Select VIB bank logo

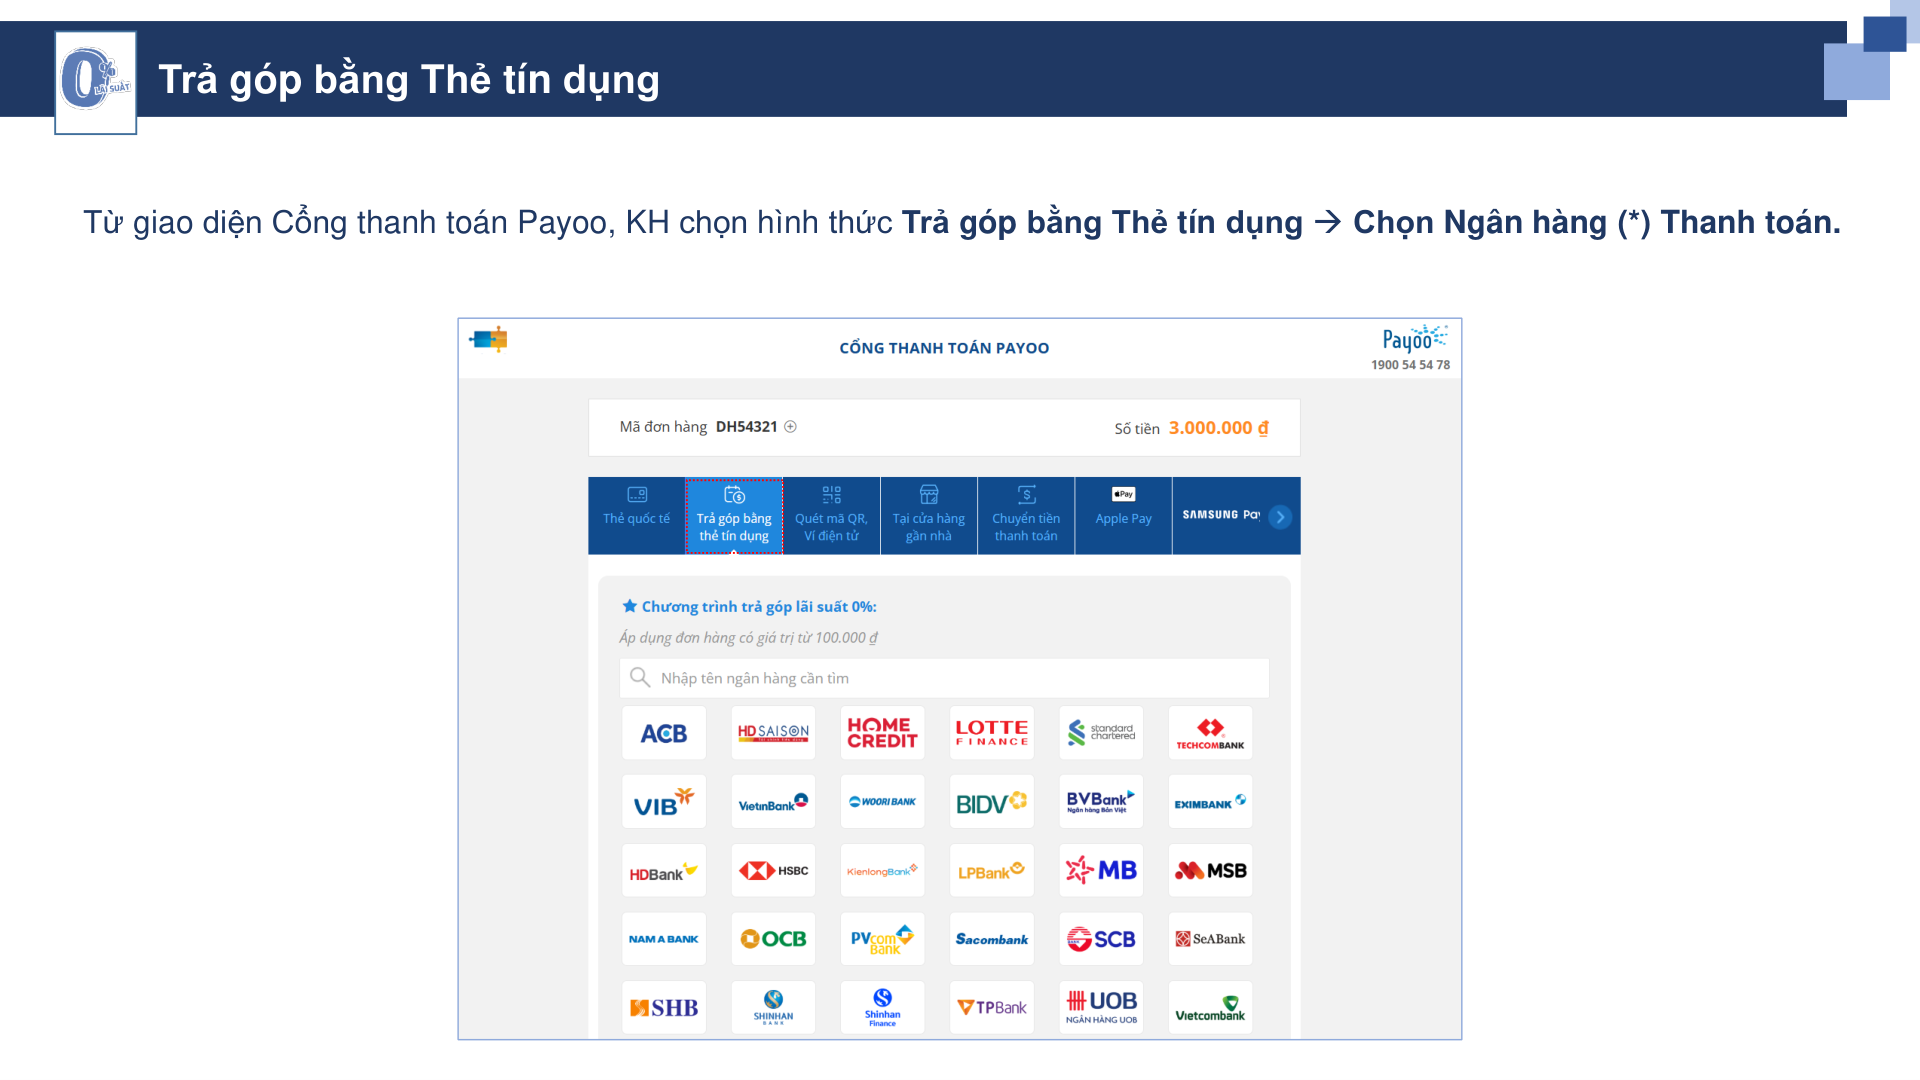coord(664,802)
